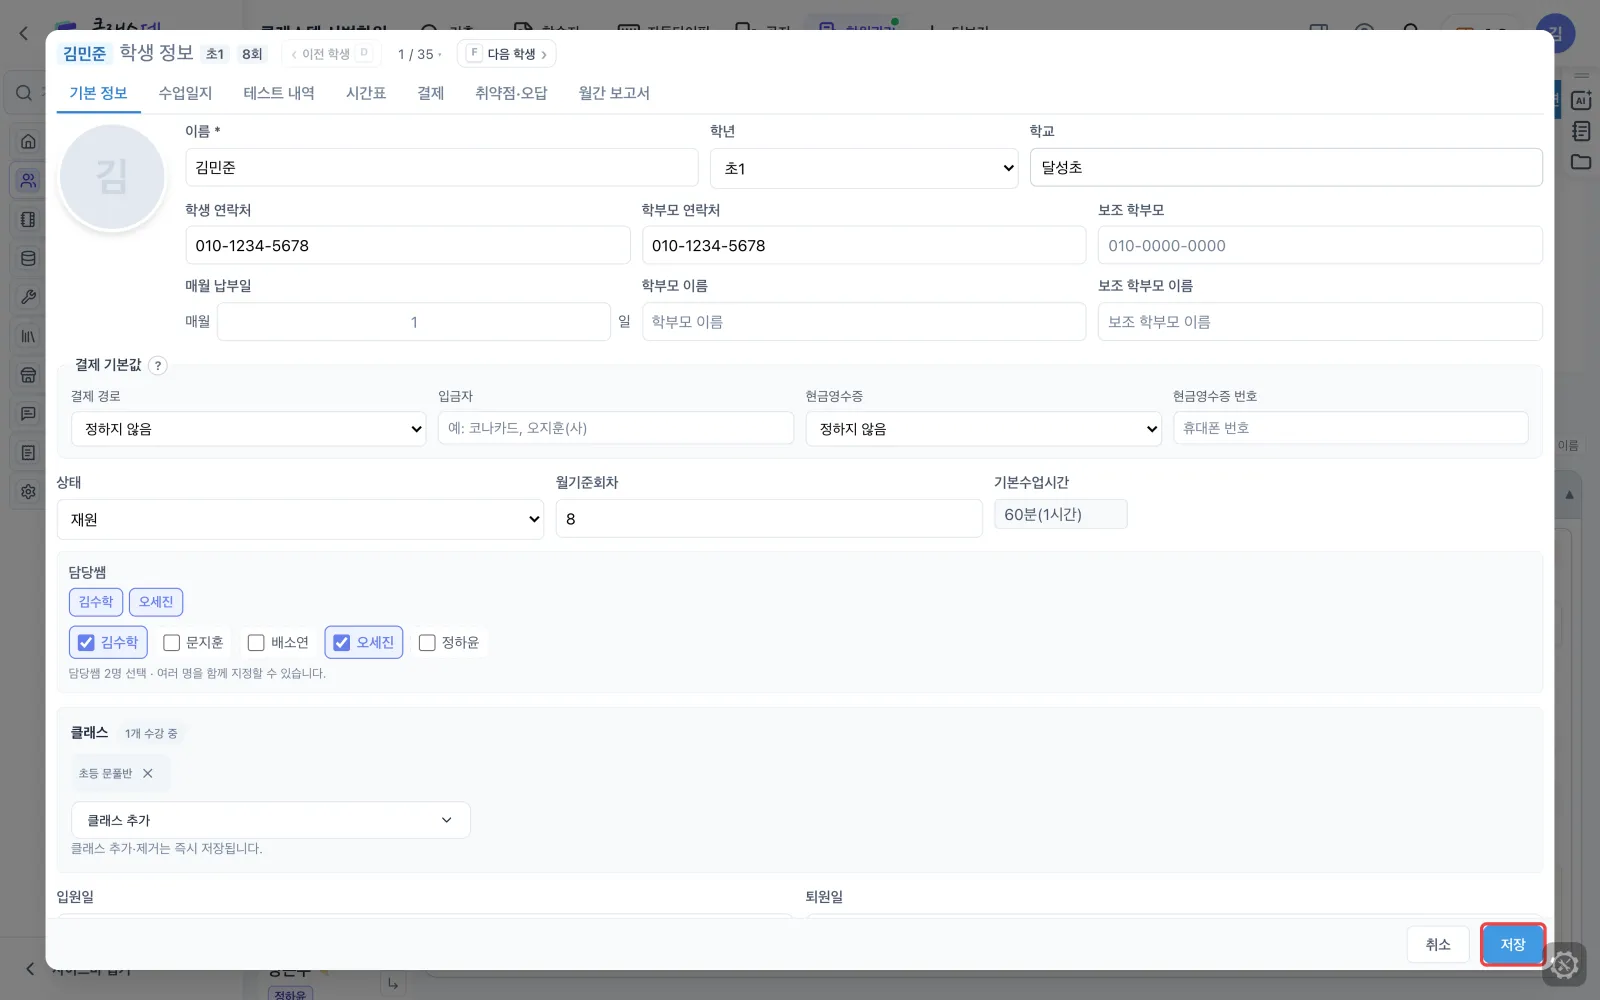
Task: Switch to the 결제 tab
Action: 431,93
